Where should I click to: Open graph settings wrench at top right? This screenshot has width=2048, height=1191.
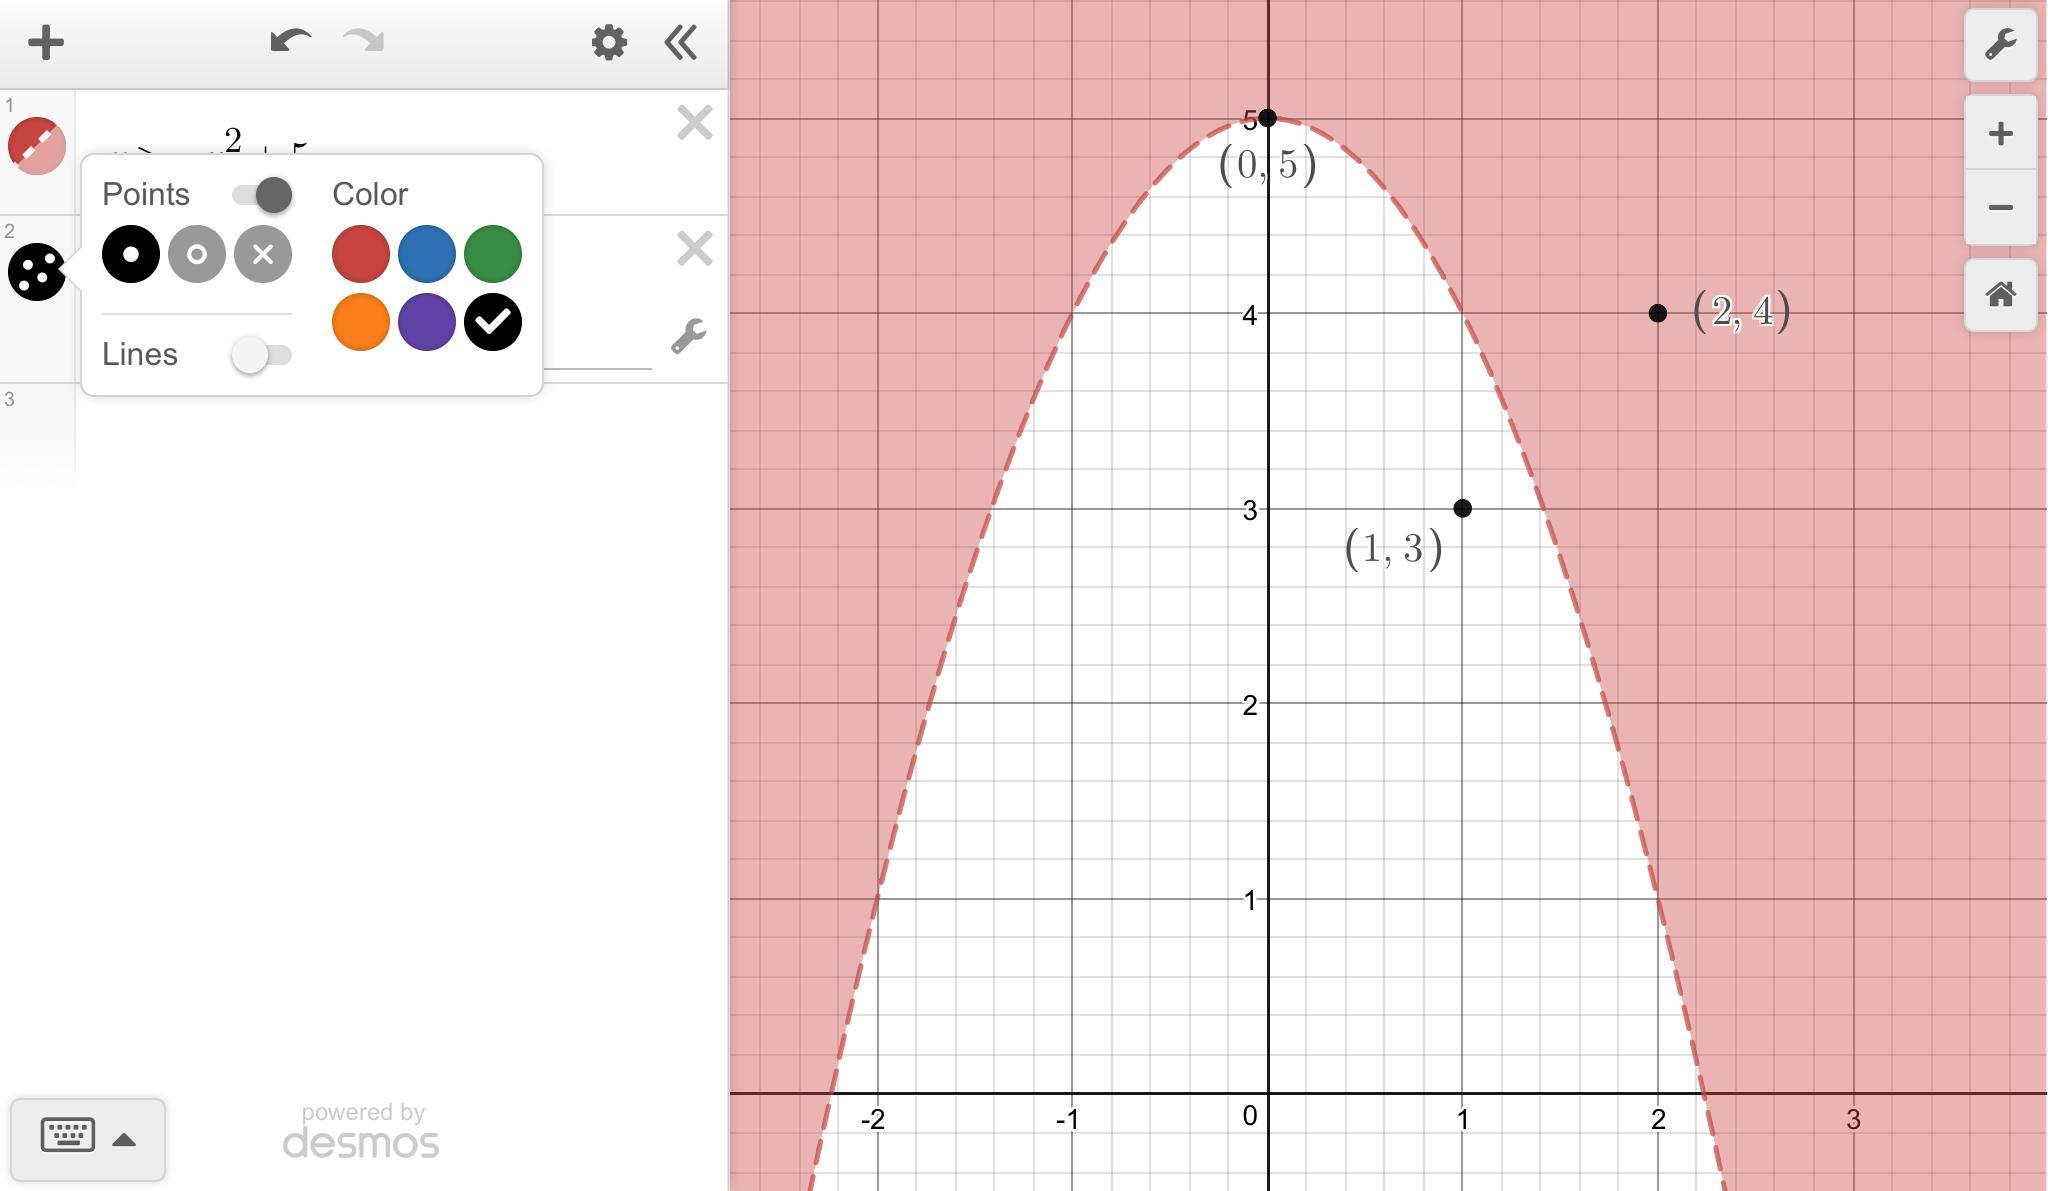pyautogui.click(x=2000, y=45)
